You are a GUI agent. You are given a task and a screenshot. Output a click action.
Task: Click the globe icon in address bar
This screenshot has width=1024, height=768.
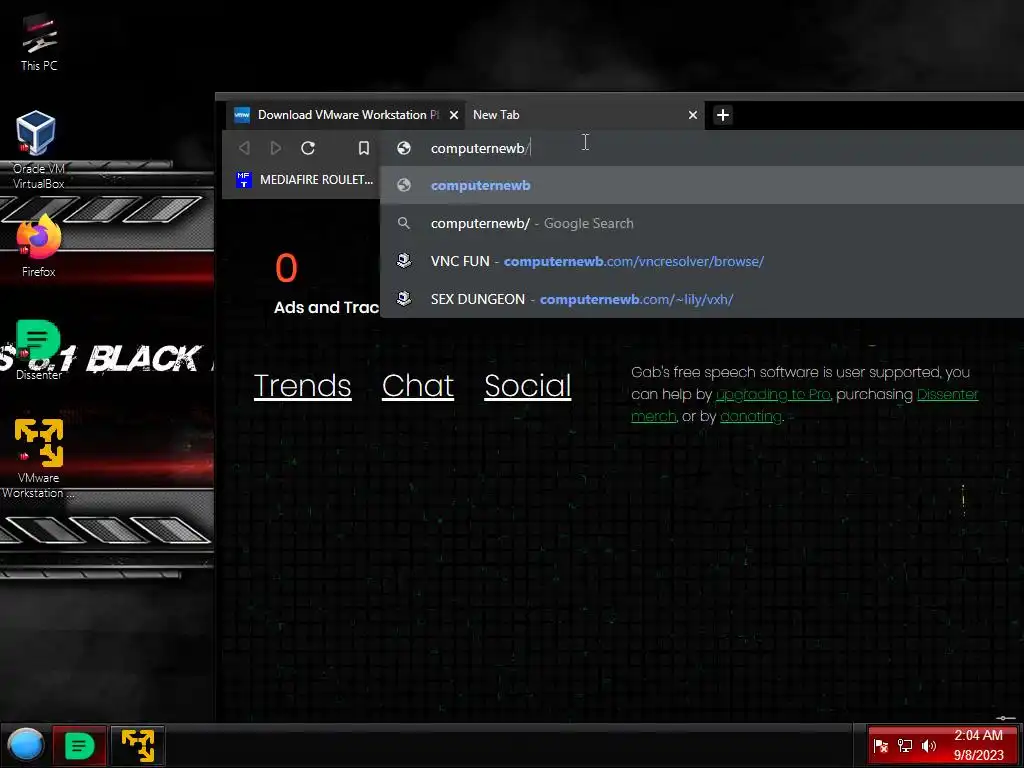coord(404,148)
